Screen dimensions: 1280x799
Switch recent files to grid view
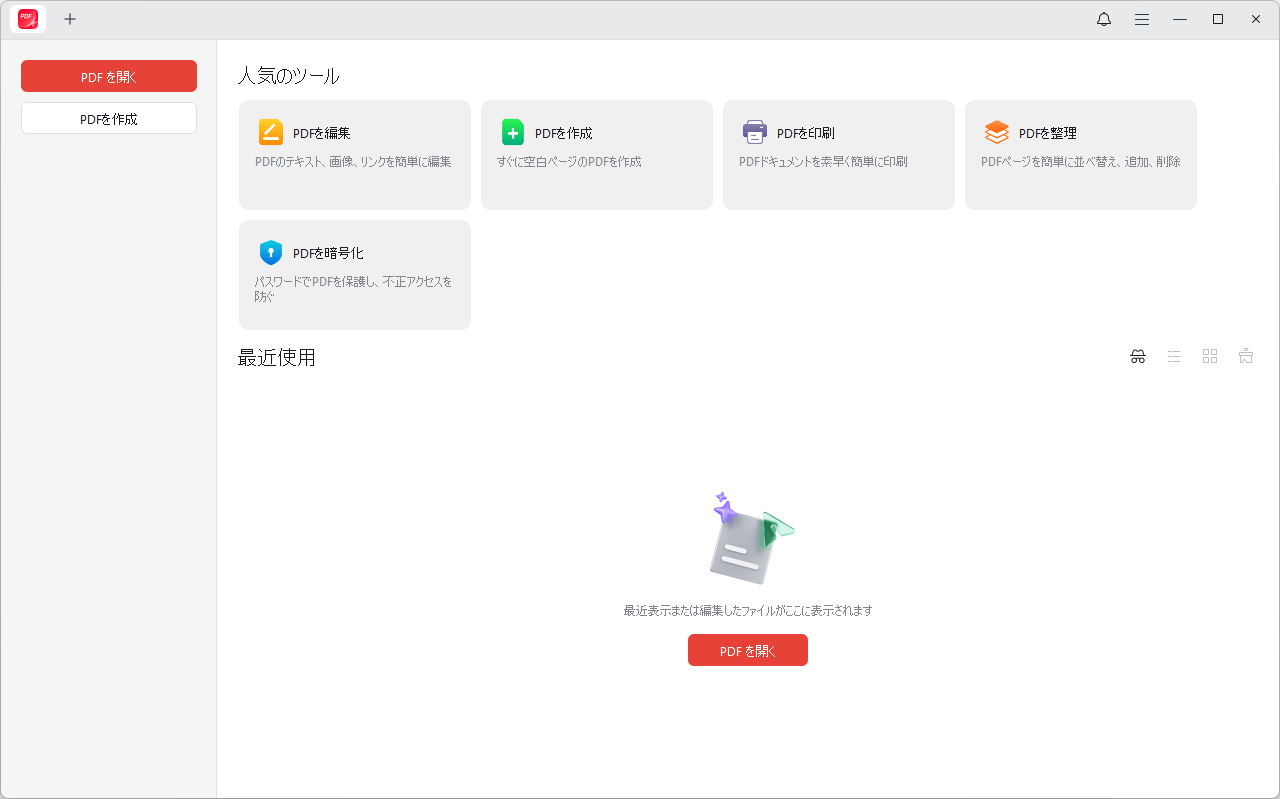(x=1210, y=356)
